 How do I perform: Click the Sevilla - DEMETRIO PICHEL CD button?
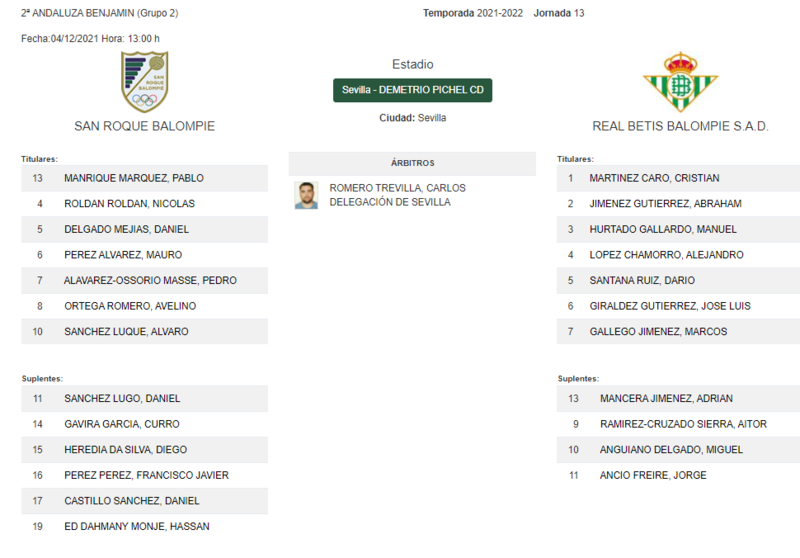coord(412,90)
